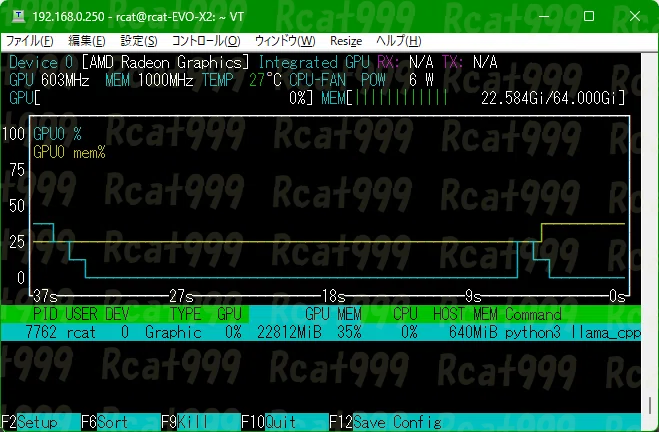This screenshot has width=659, height=432.
Task: Click the PID column header
Action: coord(45,314)
